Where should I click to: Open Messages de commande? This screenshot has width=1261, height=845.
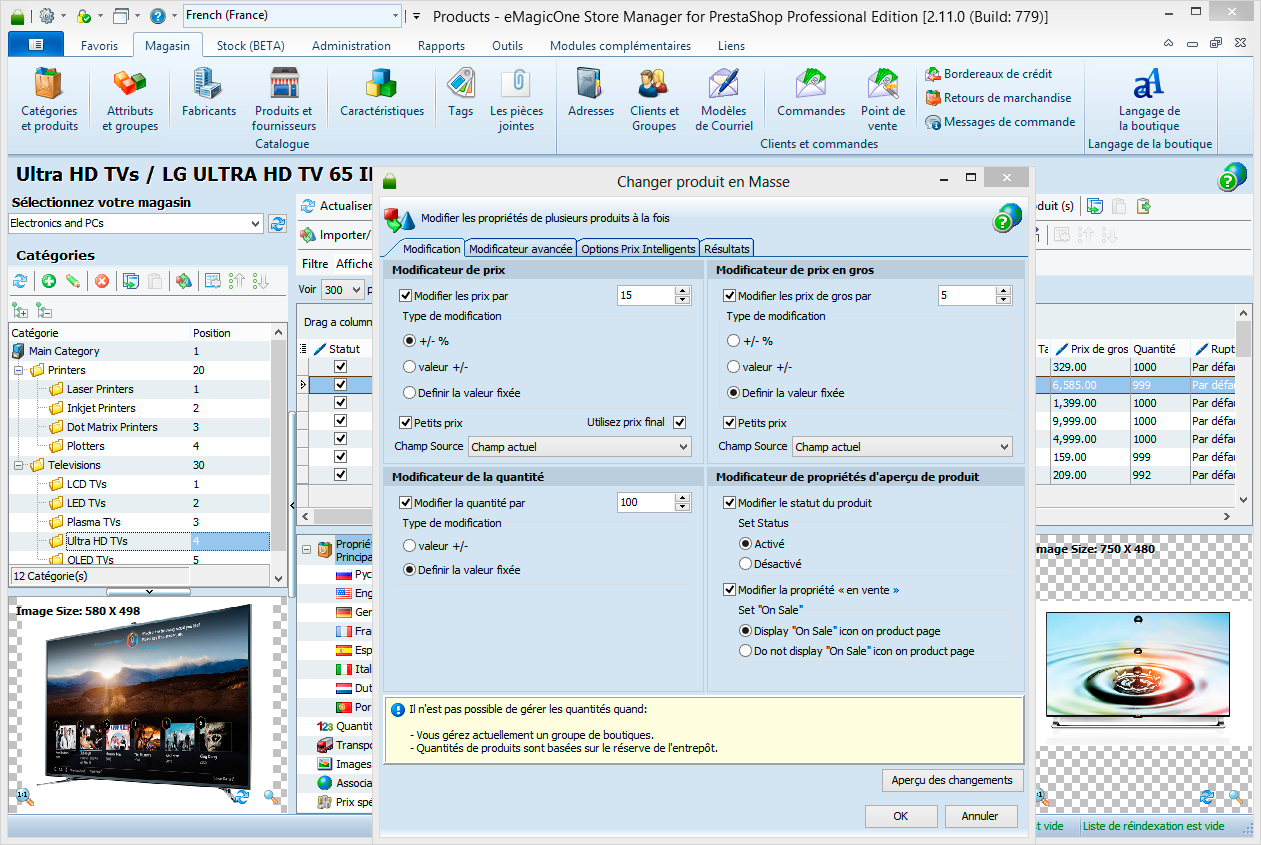pos(1001,122)
